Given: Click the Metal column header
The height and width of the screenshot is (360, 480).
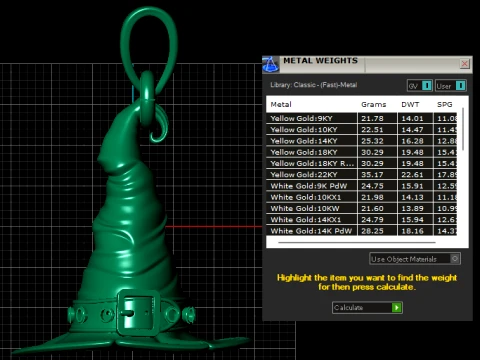Looking at the screenshot, I should coord(281,104).
